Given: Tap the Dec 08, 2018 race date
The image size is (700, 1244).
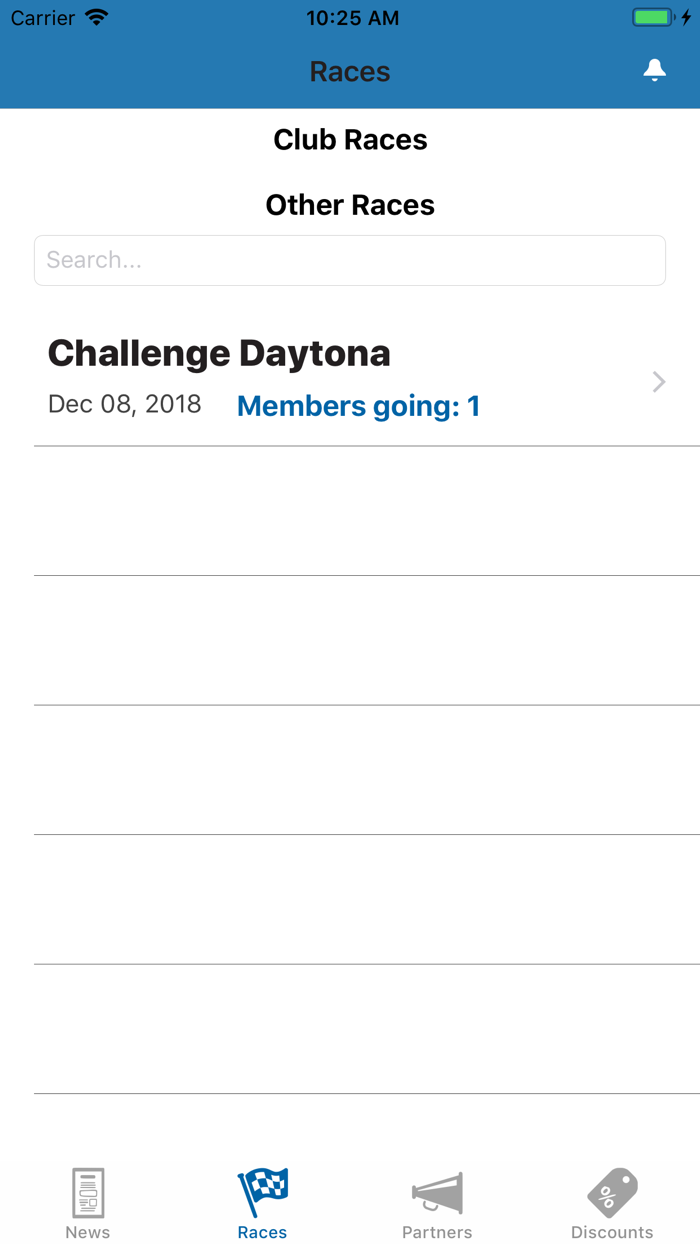Looking at the screenshot, I should coord(125,404).
